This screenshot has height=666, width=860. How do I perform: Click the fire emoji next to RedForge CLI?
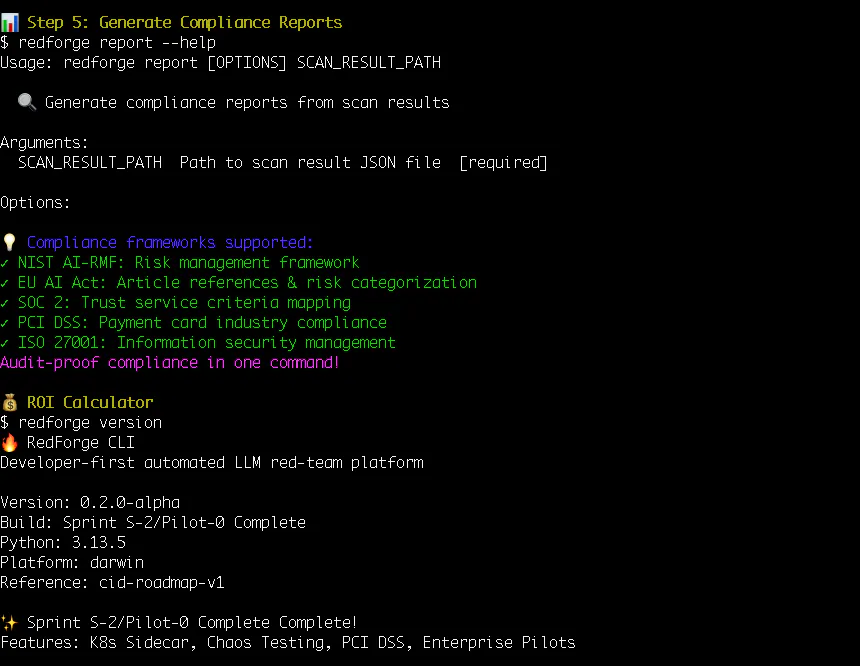(9, 442)
